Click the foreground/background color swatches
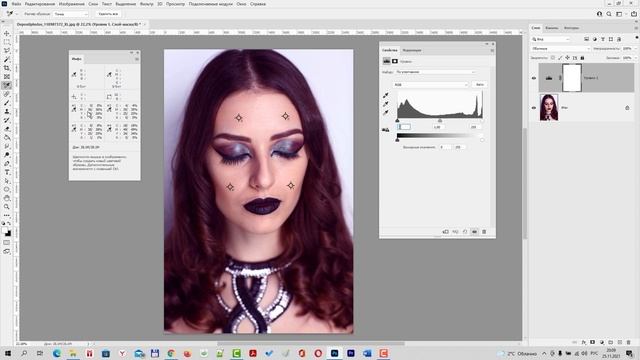 pos(7,232)
